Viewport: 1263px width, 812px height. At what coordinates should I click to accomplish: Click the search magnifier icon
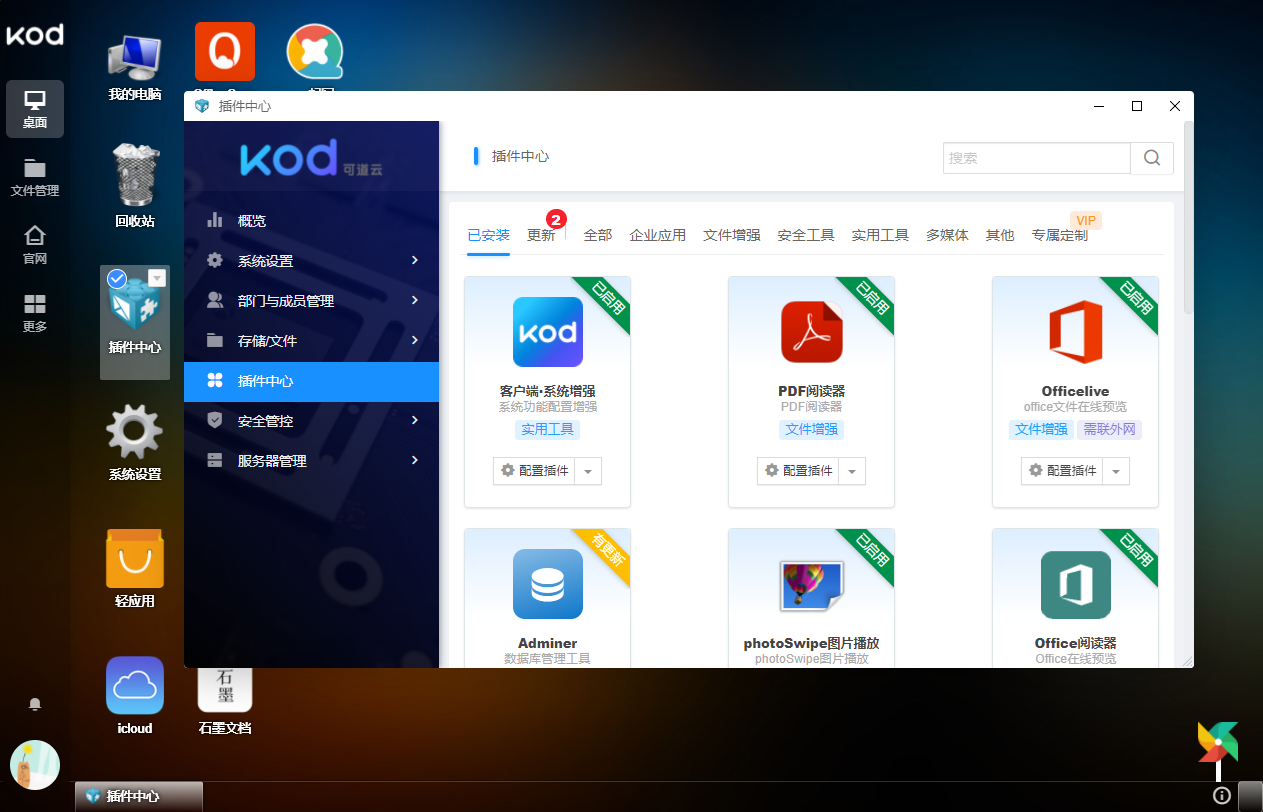(1151, 158)
